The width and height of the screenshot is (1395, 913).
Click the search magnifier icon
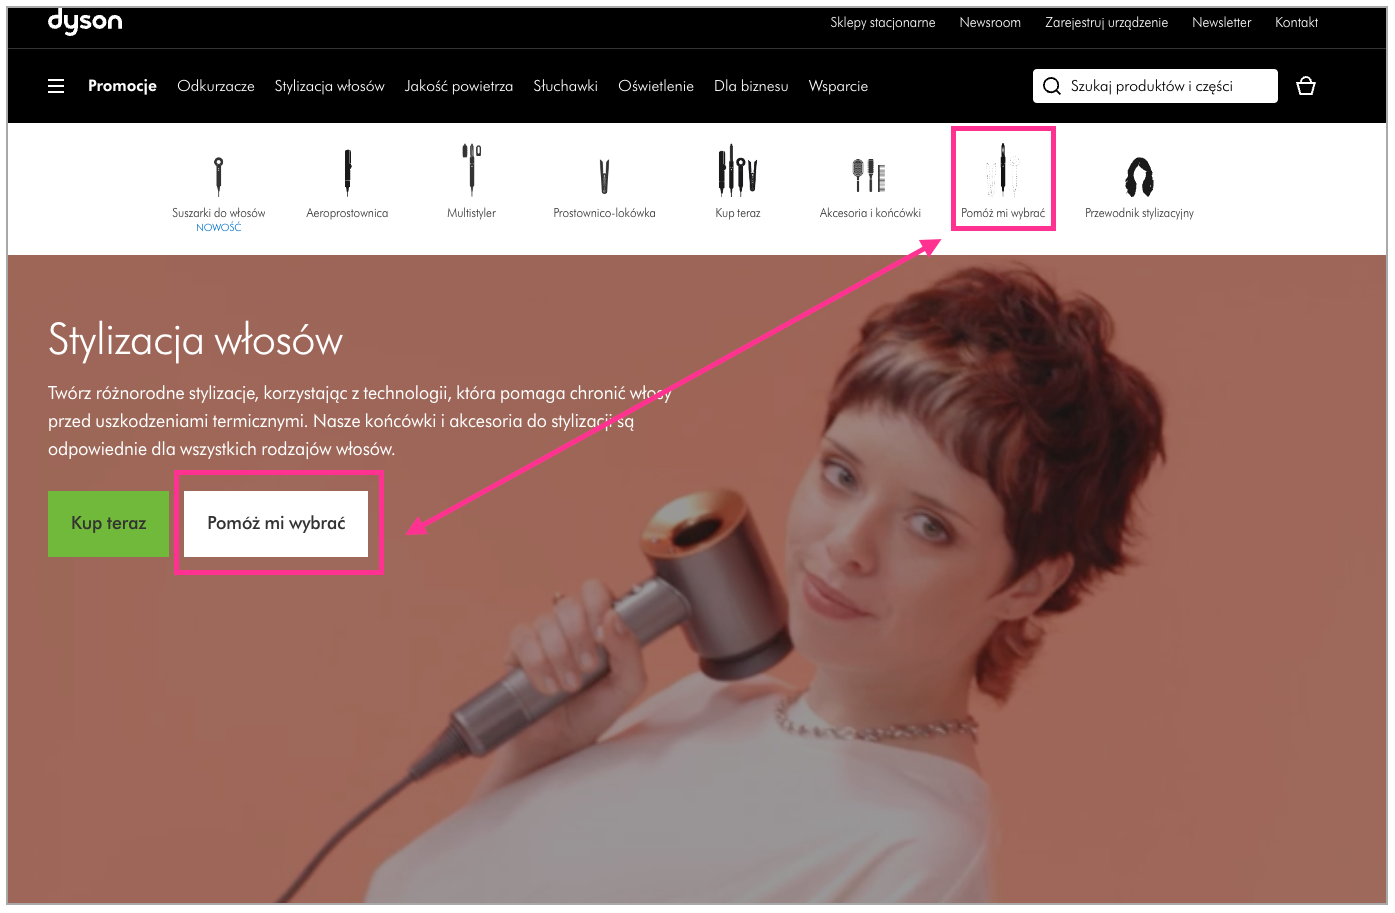click(1052, 86)
